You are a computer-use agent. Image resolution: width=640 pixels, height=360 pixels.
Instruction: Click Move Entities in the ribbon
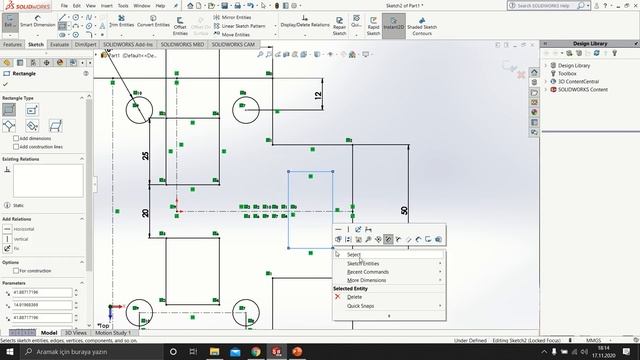coord(231,34)
